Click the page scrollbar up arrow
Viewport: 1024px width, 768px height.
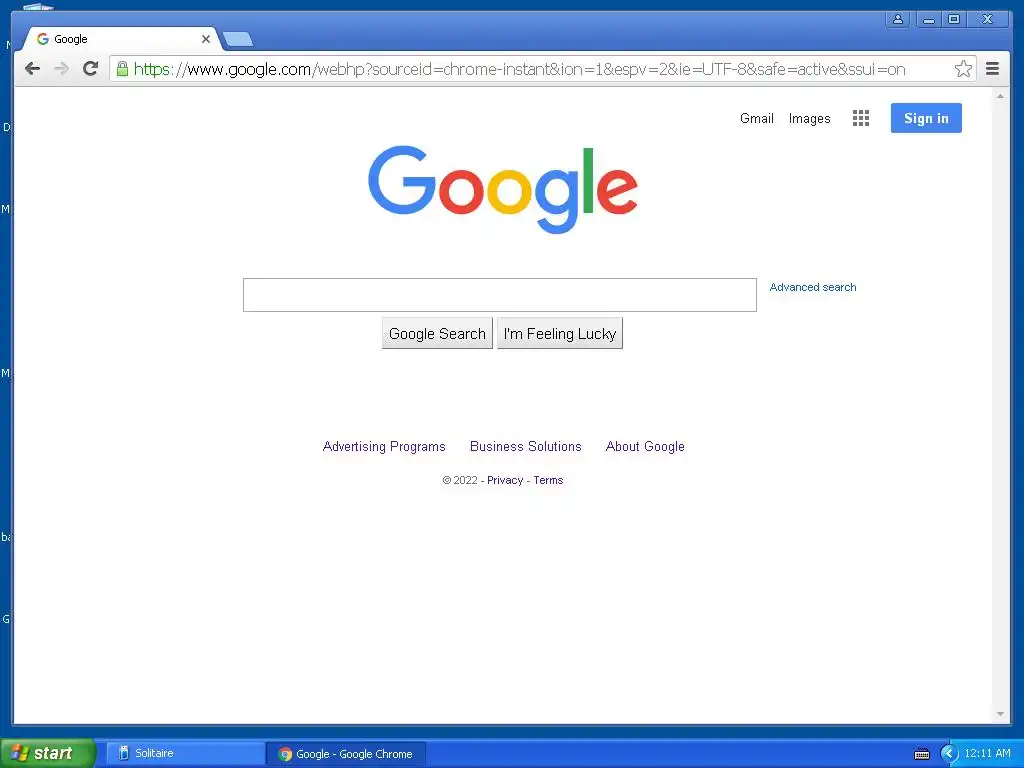click(1000, 96)
